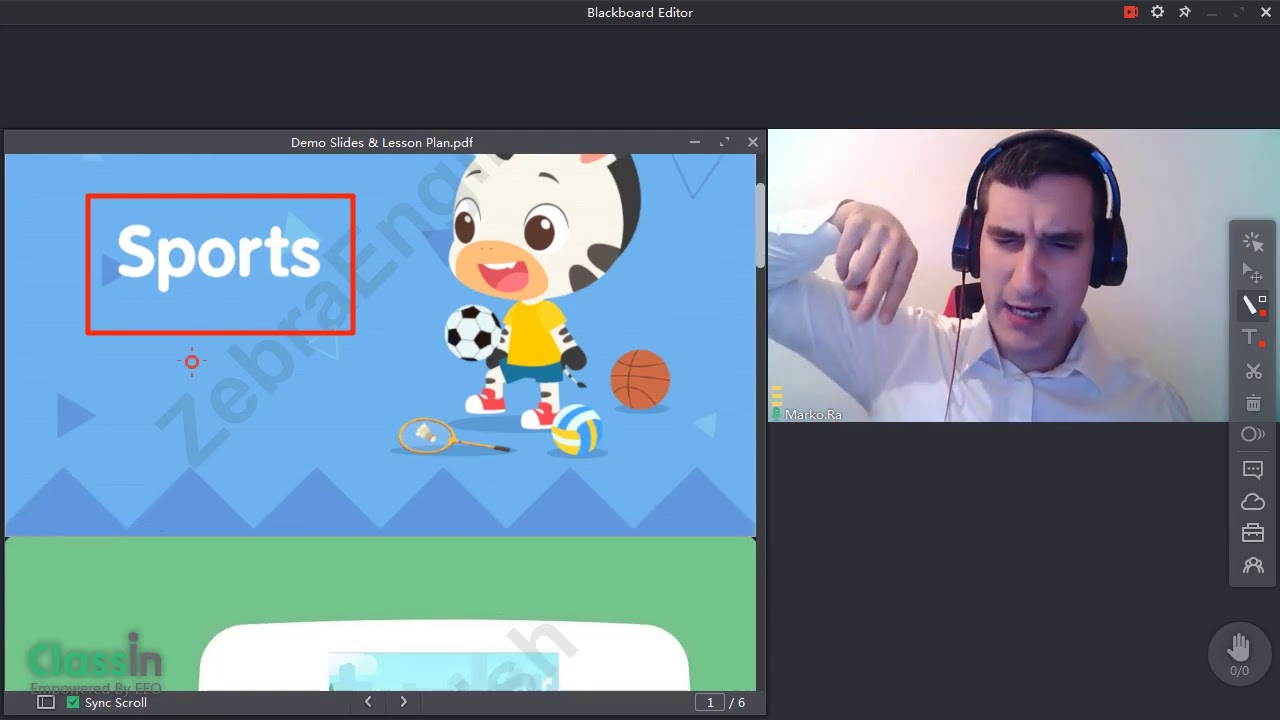Image resolution: width=1280 pixels, height=720 pixels.
Task: Click the trash delete tool
Action: [x=1253, y=403]
